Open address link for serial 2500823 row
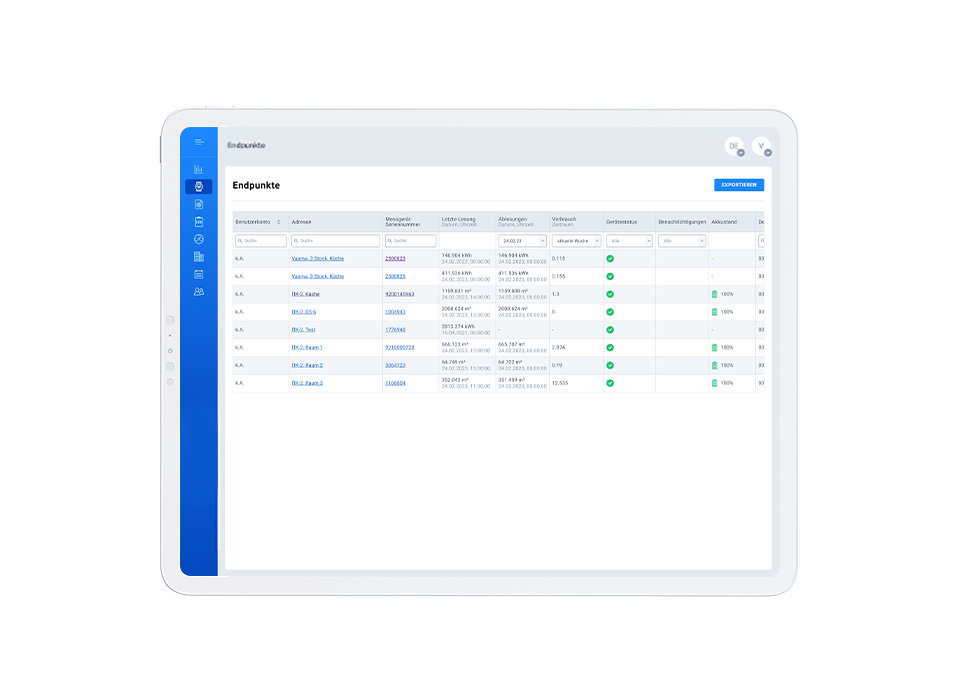Screen dimensions: 960x700 point(318,258)
